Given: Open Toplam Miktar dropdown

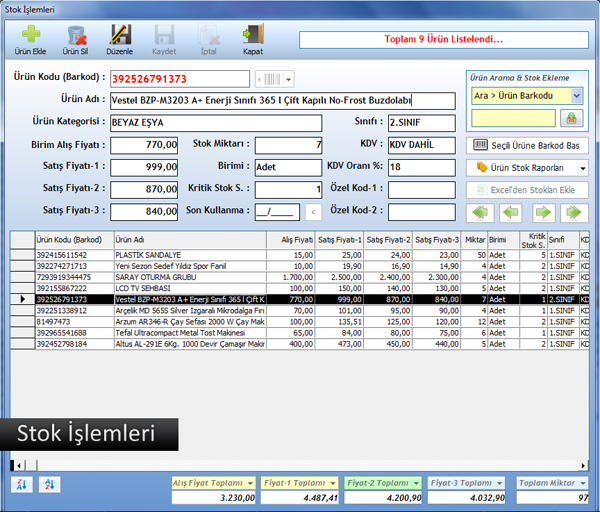Looking at the screenshot, I should coord(583,483).
